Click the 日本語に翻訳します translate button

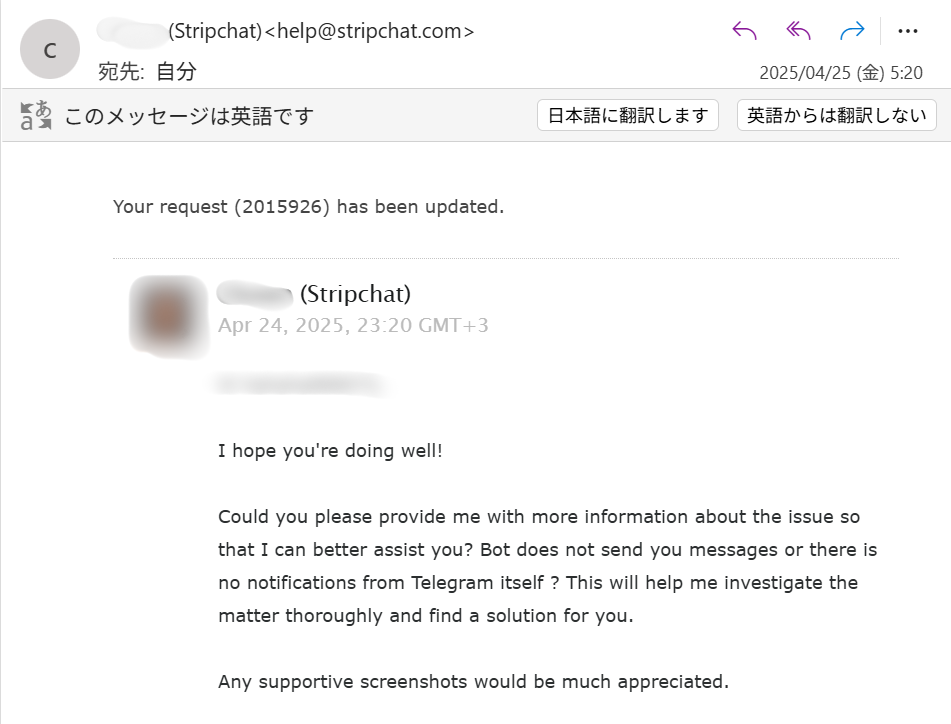click(627, 114)
